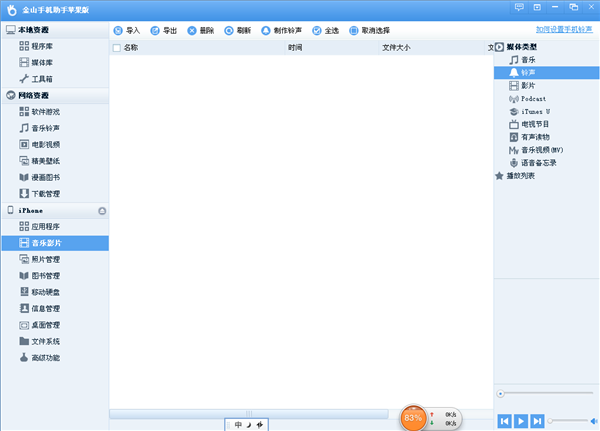Click the play button
The image size is (600, 431).
point(521,421)
